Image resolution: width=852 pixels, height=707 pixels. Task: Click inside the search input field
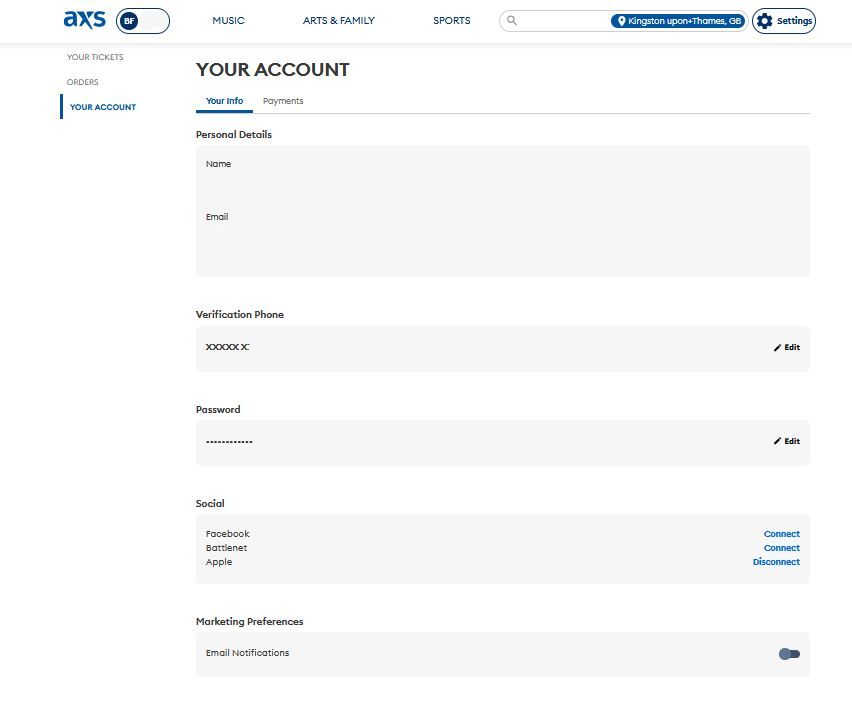coord(560,20)
